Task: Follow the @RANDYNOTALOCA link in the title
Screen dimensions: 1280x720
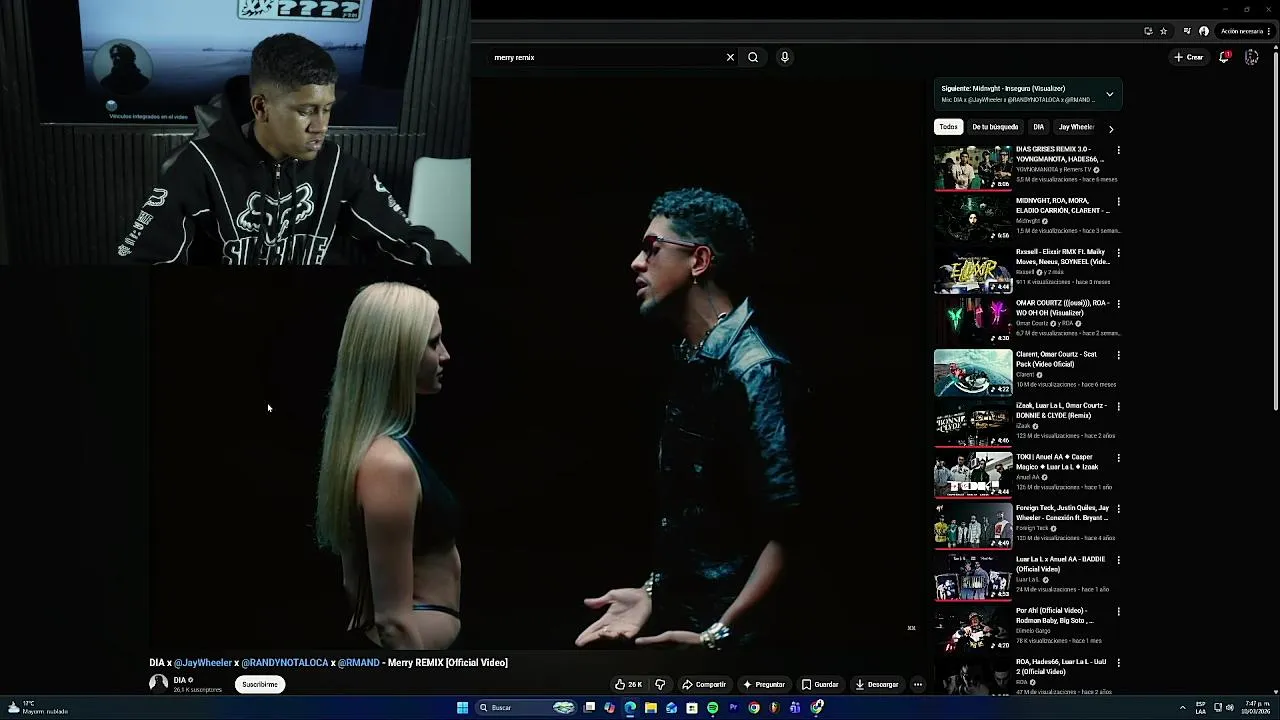Action: (x=285, y=662)
